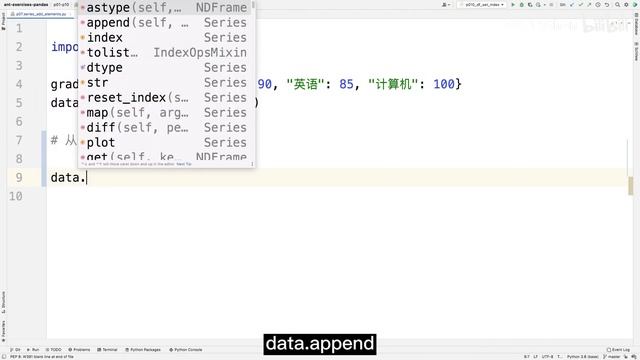640x360 pixels.
Task: Open the Run tool window tab
Action: 33,350
